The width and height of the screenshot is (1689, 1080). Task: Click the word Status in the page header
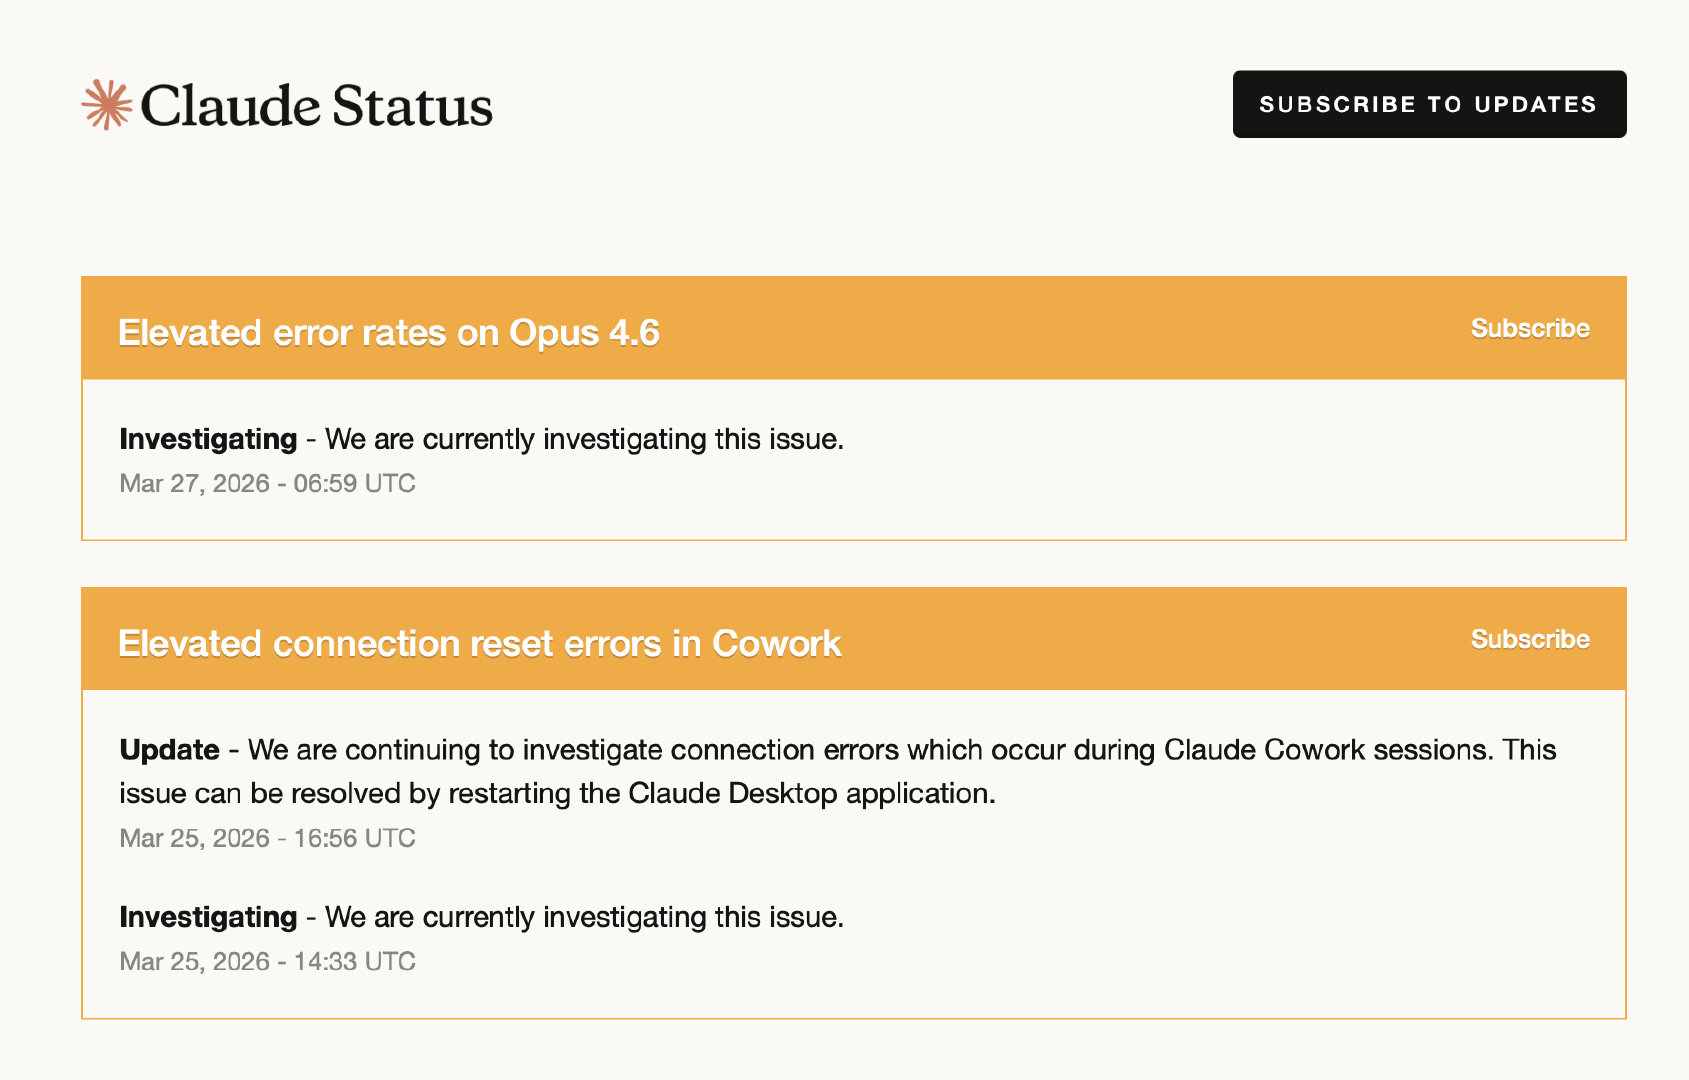412,106
